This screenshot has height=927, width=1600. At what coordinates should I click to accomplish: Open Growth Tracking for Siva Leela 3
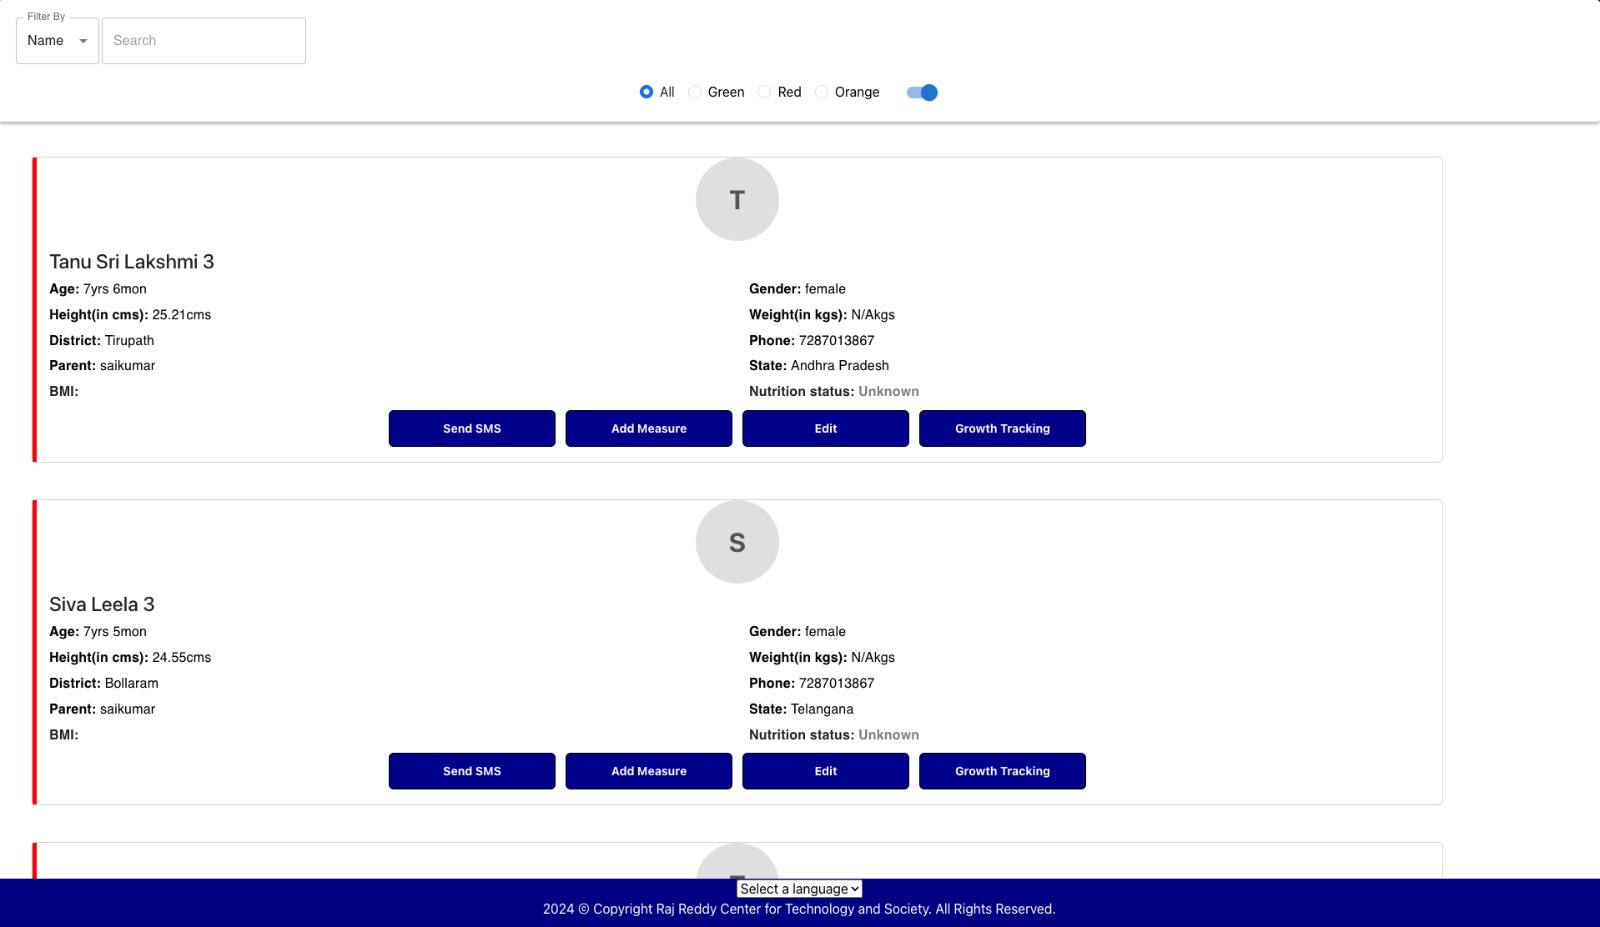click(1002, 771)
